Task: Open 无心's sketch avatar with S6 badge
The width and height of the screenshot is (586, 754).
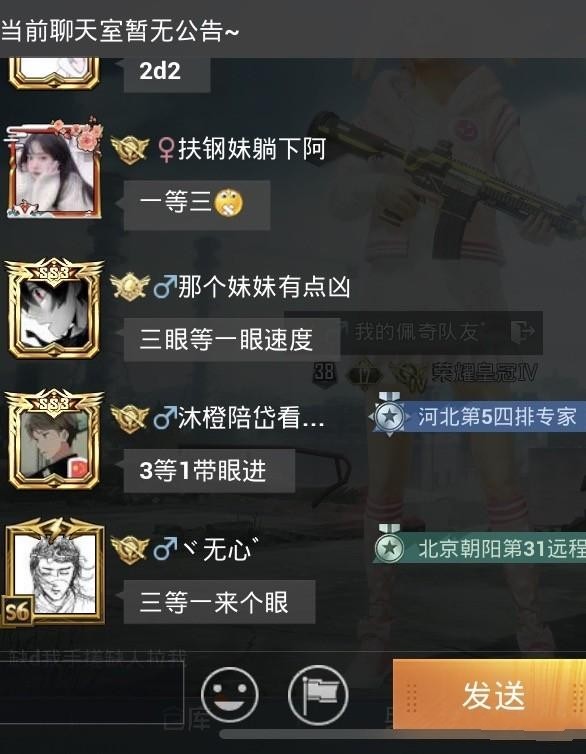Action: 53,572
